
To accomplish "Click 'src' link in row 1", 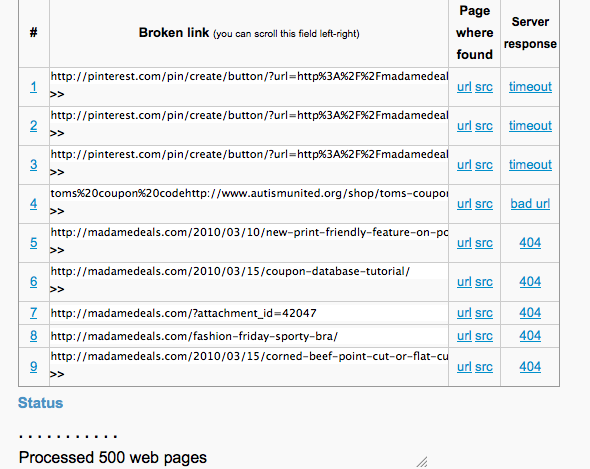I will point(484,87).
